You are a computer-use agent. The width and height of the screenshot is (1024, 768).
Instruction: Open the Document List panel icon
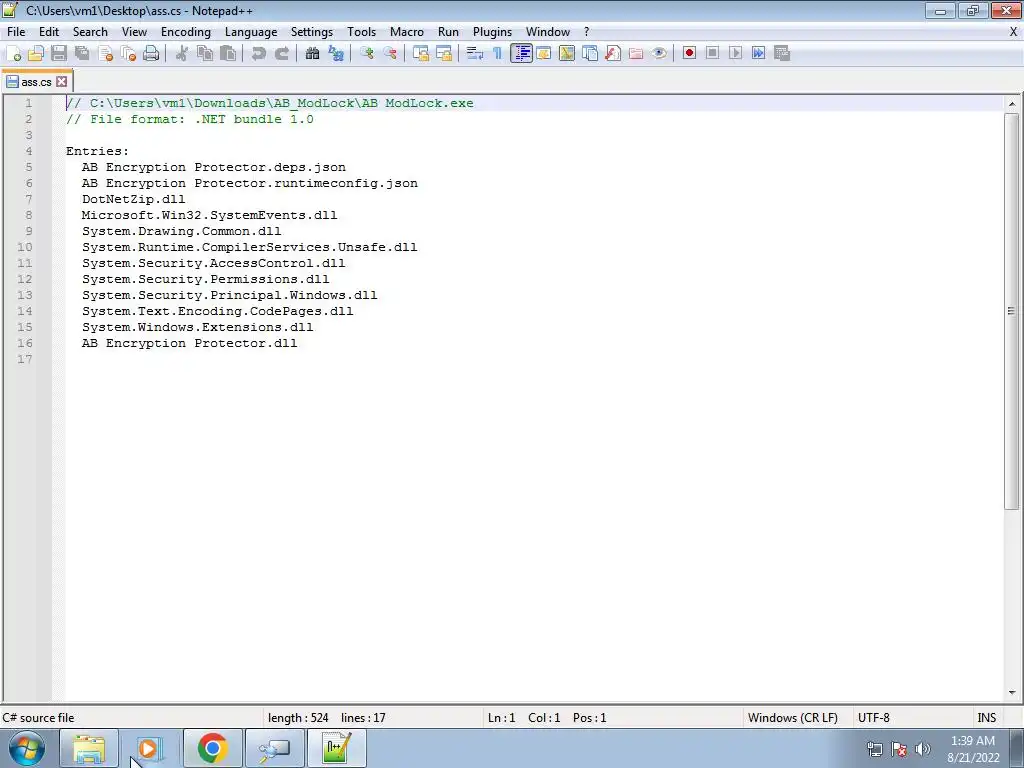coord(590,54)
